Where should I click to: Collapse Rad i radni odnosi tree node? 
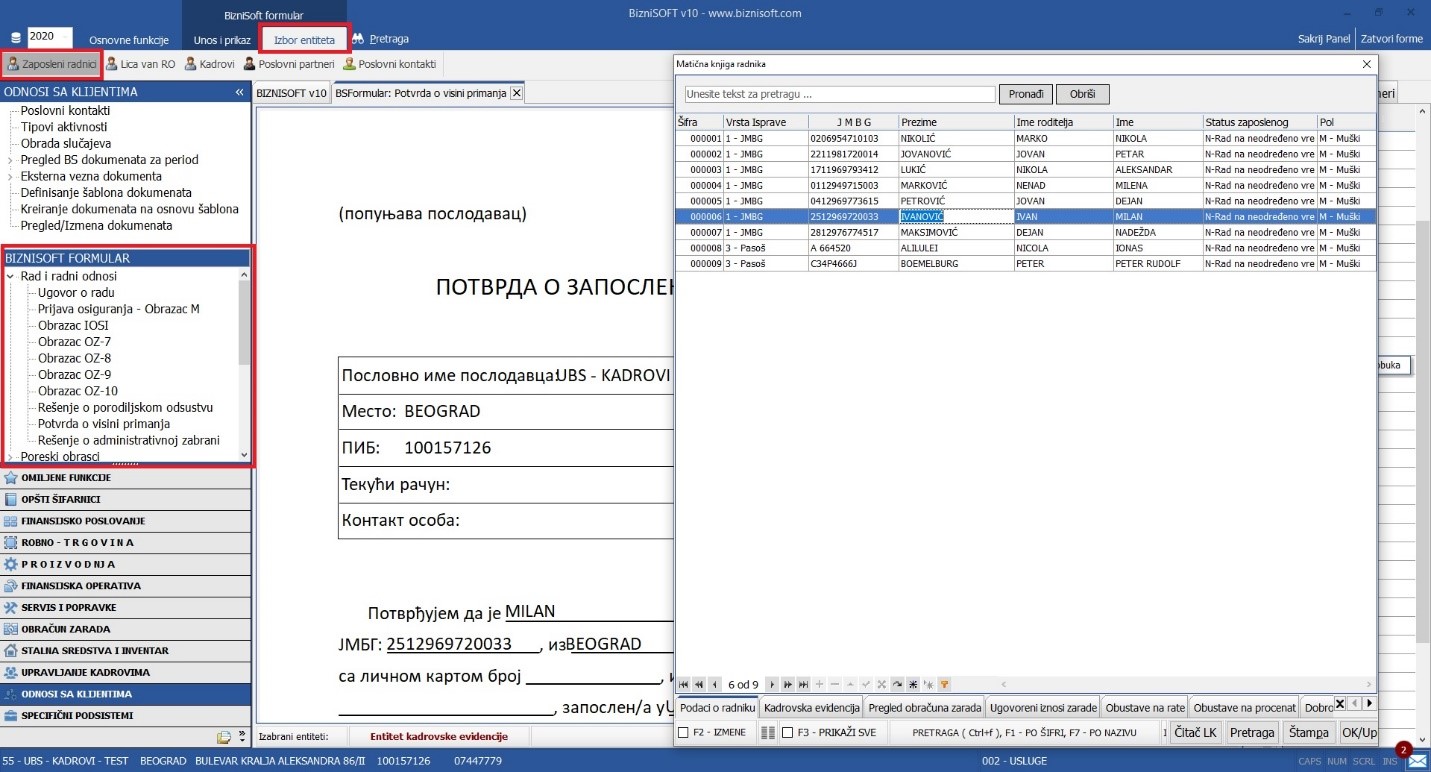coord(10,276)
